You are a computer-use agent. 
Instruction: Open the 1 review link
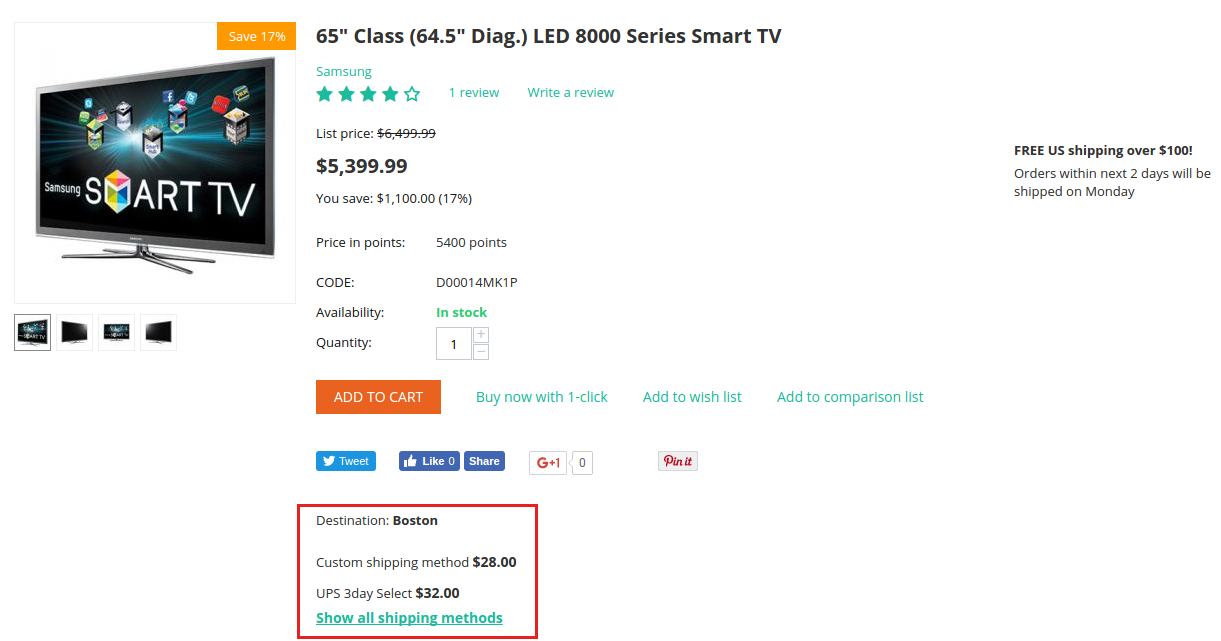pos(474,93)
